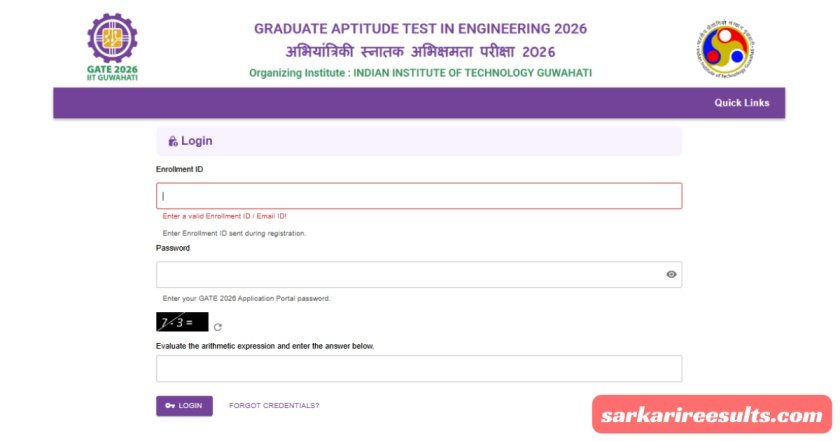Image resolution: width=840 pixels, height=441 pixels.
Task: Click into the Password field
Action: (410, 274)
